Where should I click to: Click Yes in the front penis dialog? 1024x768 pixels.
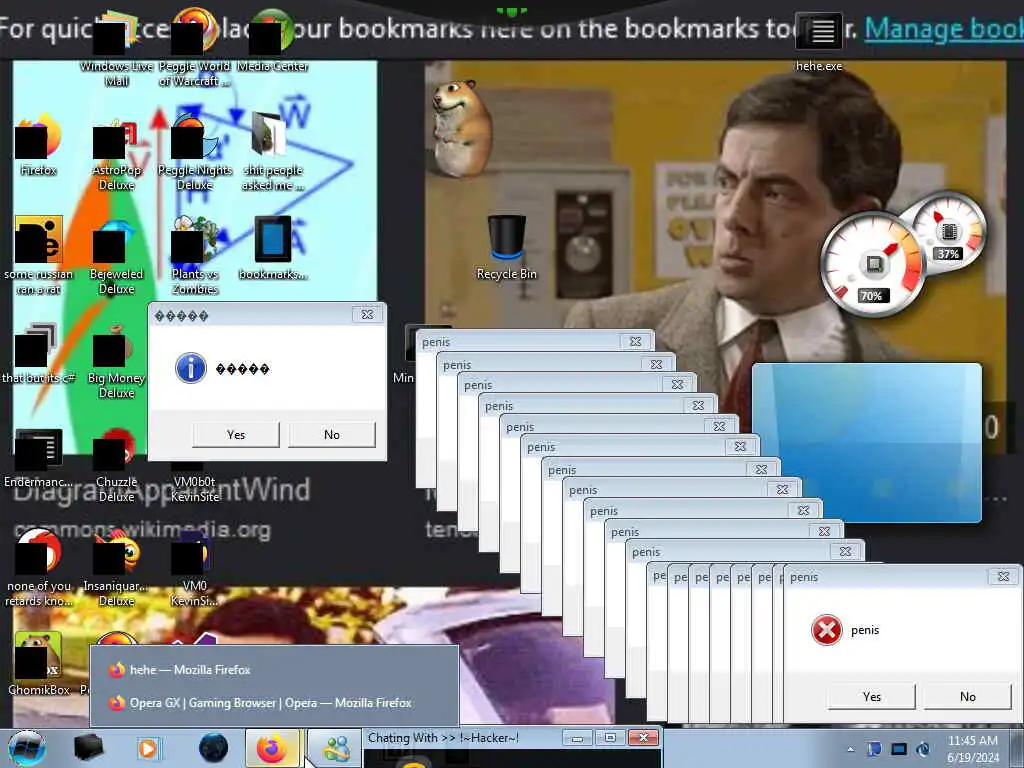pos(872,696)
